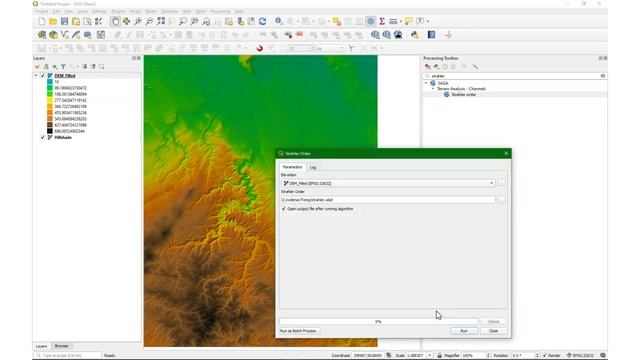Click the New Shapefile Layer icon

(64, 35)
